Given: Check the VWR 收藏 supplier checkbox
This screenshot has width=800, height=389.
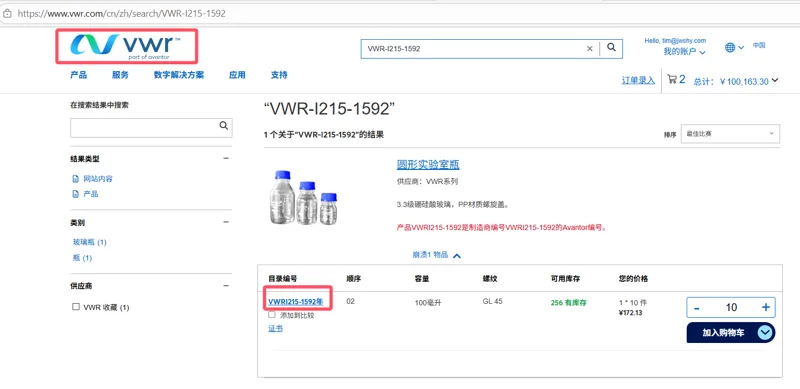Looking at the screenshot, I should (76, 307).
